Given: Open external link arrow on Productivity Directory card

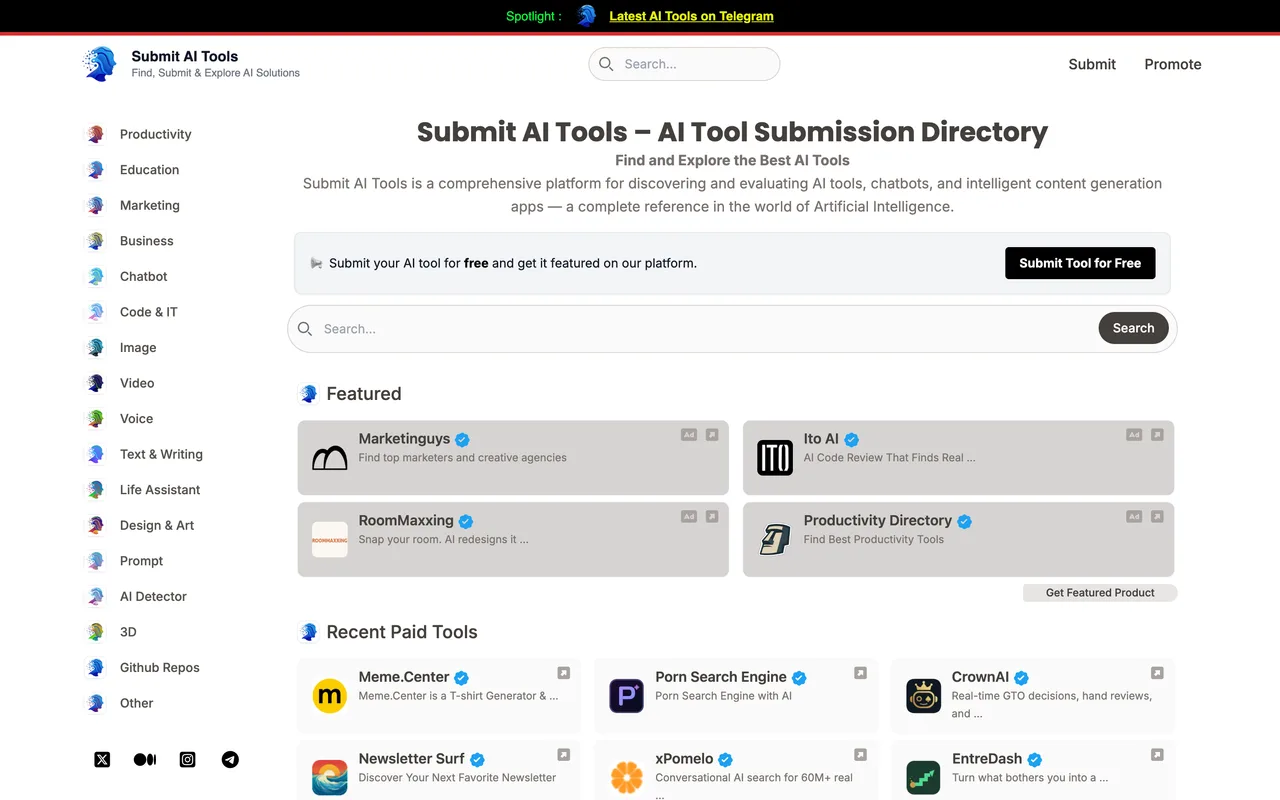Looking at the screenshot, I should coord(1157,517).
